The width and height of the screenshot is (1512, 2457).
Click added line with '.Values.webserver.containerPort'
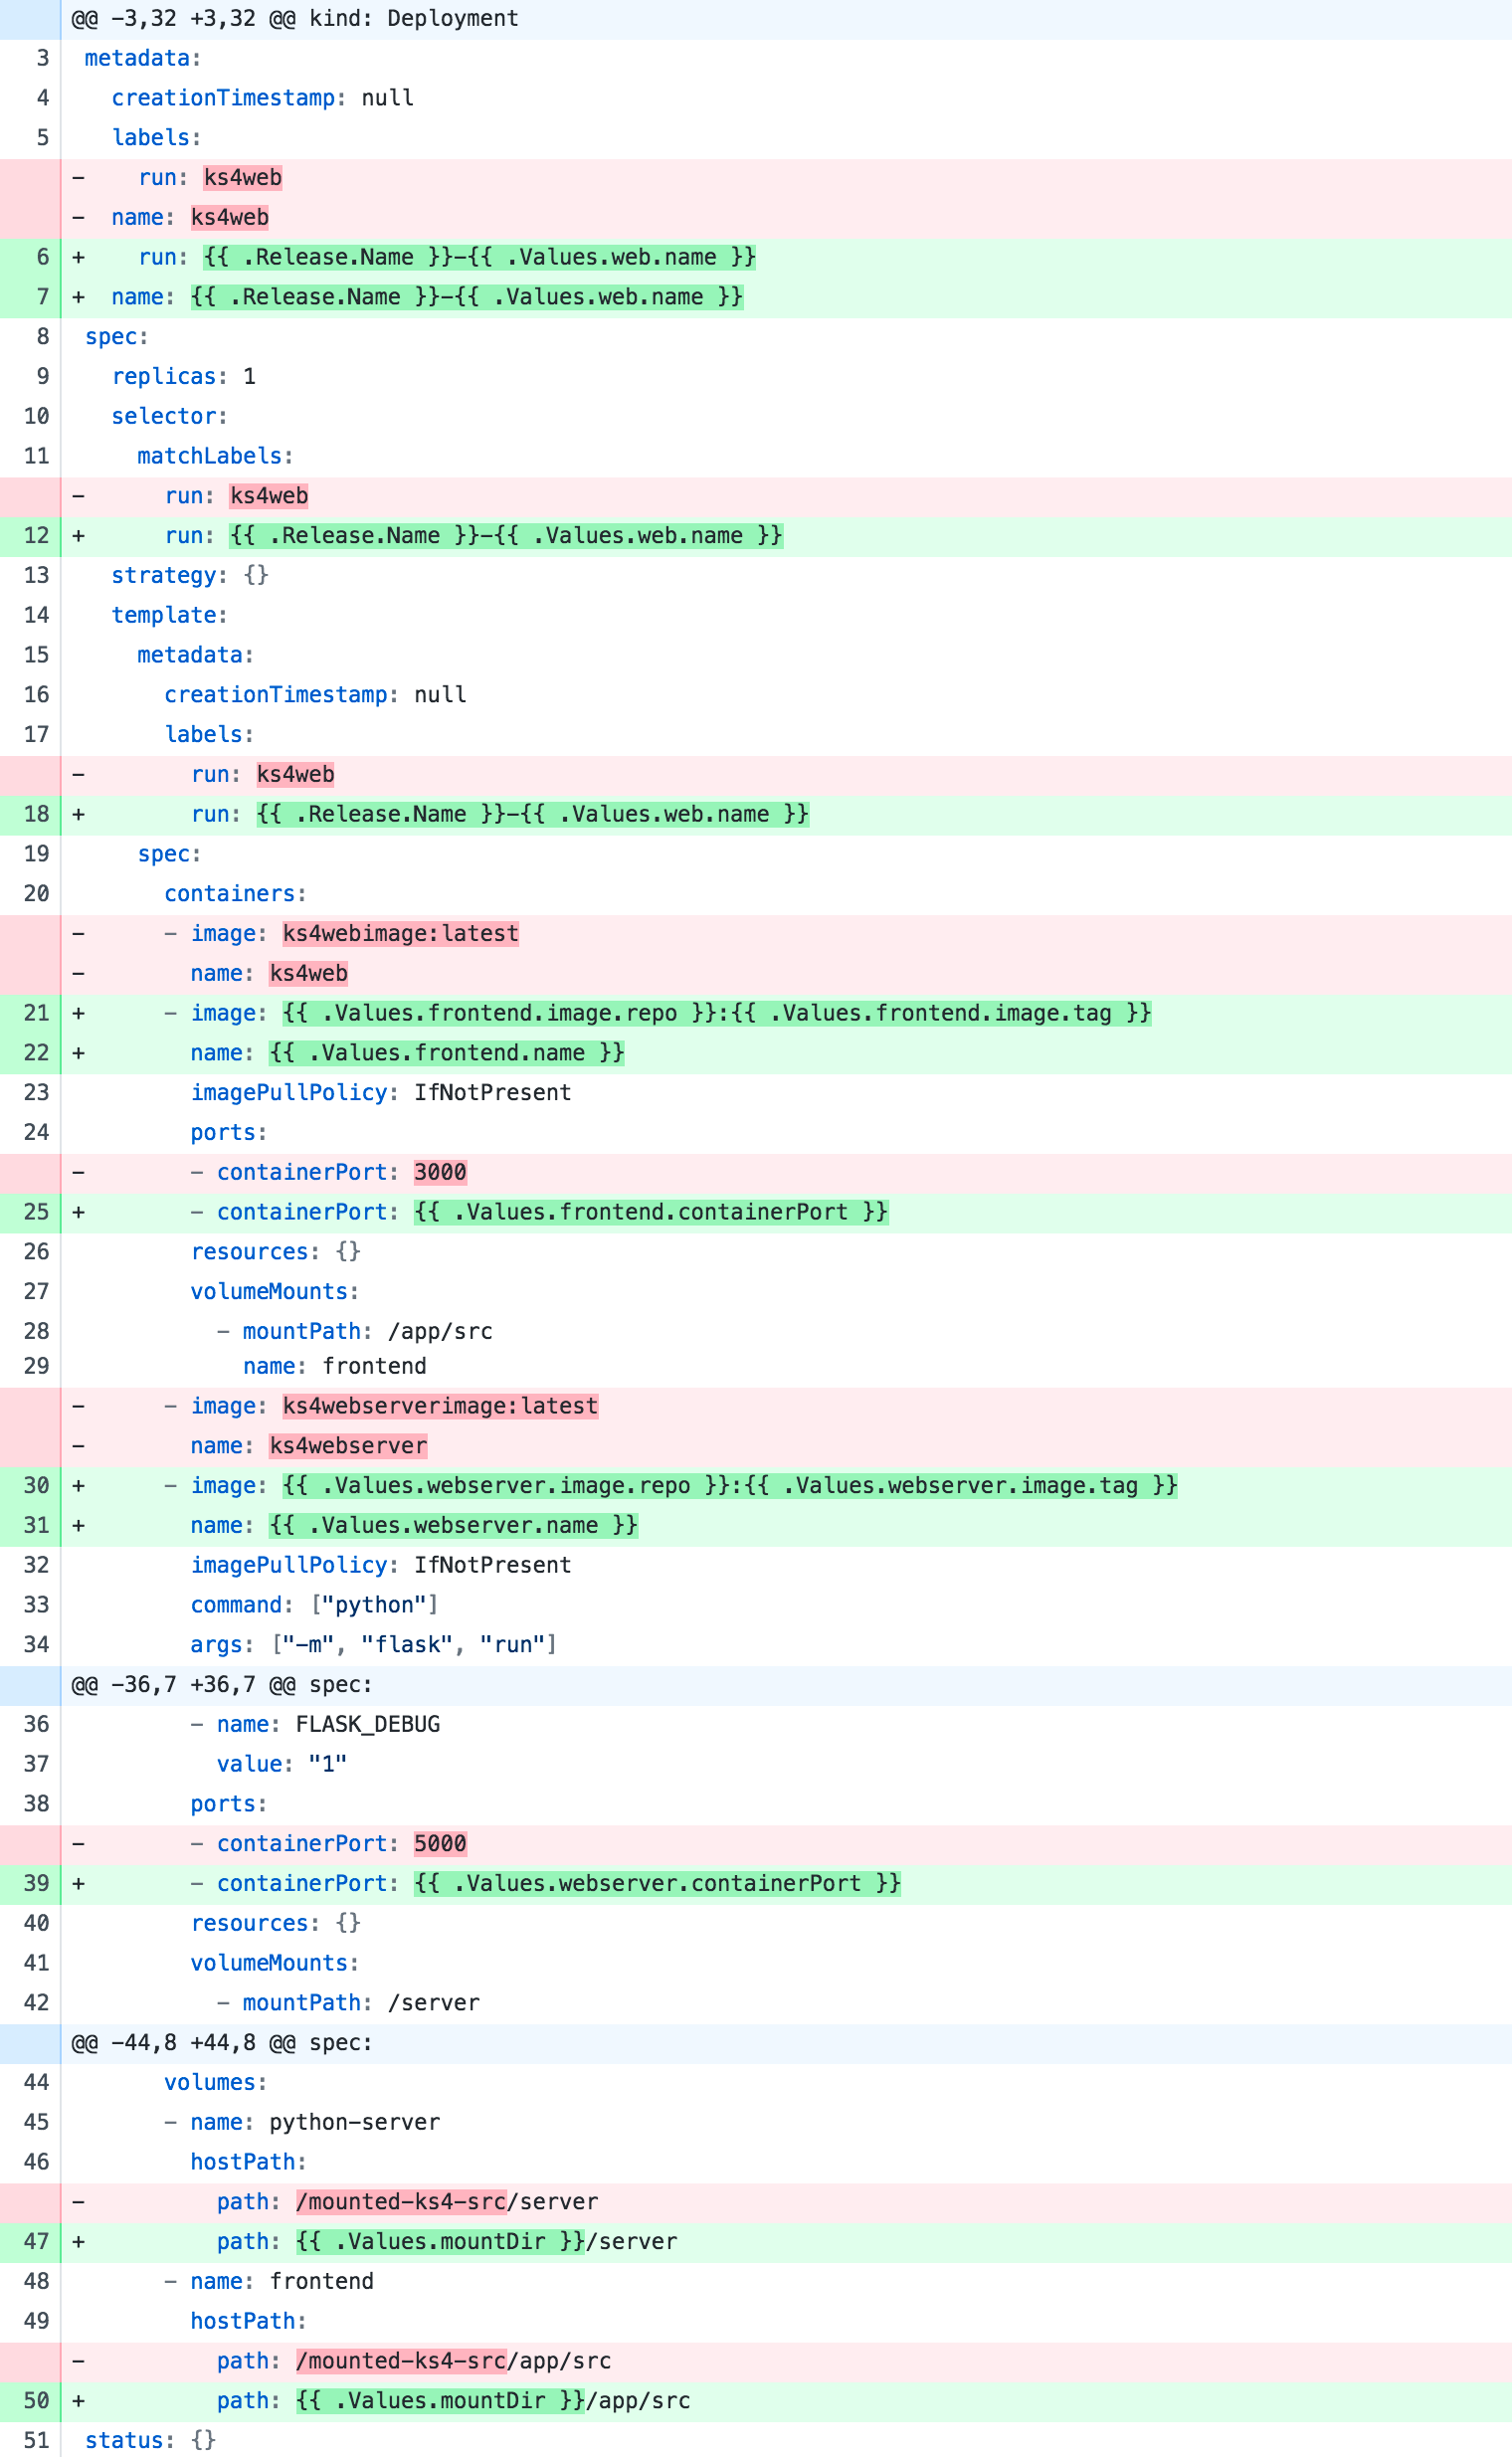(786, 1885)
